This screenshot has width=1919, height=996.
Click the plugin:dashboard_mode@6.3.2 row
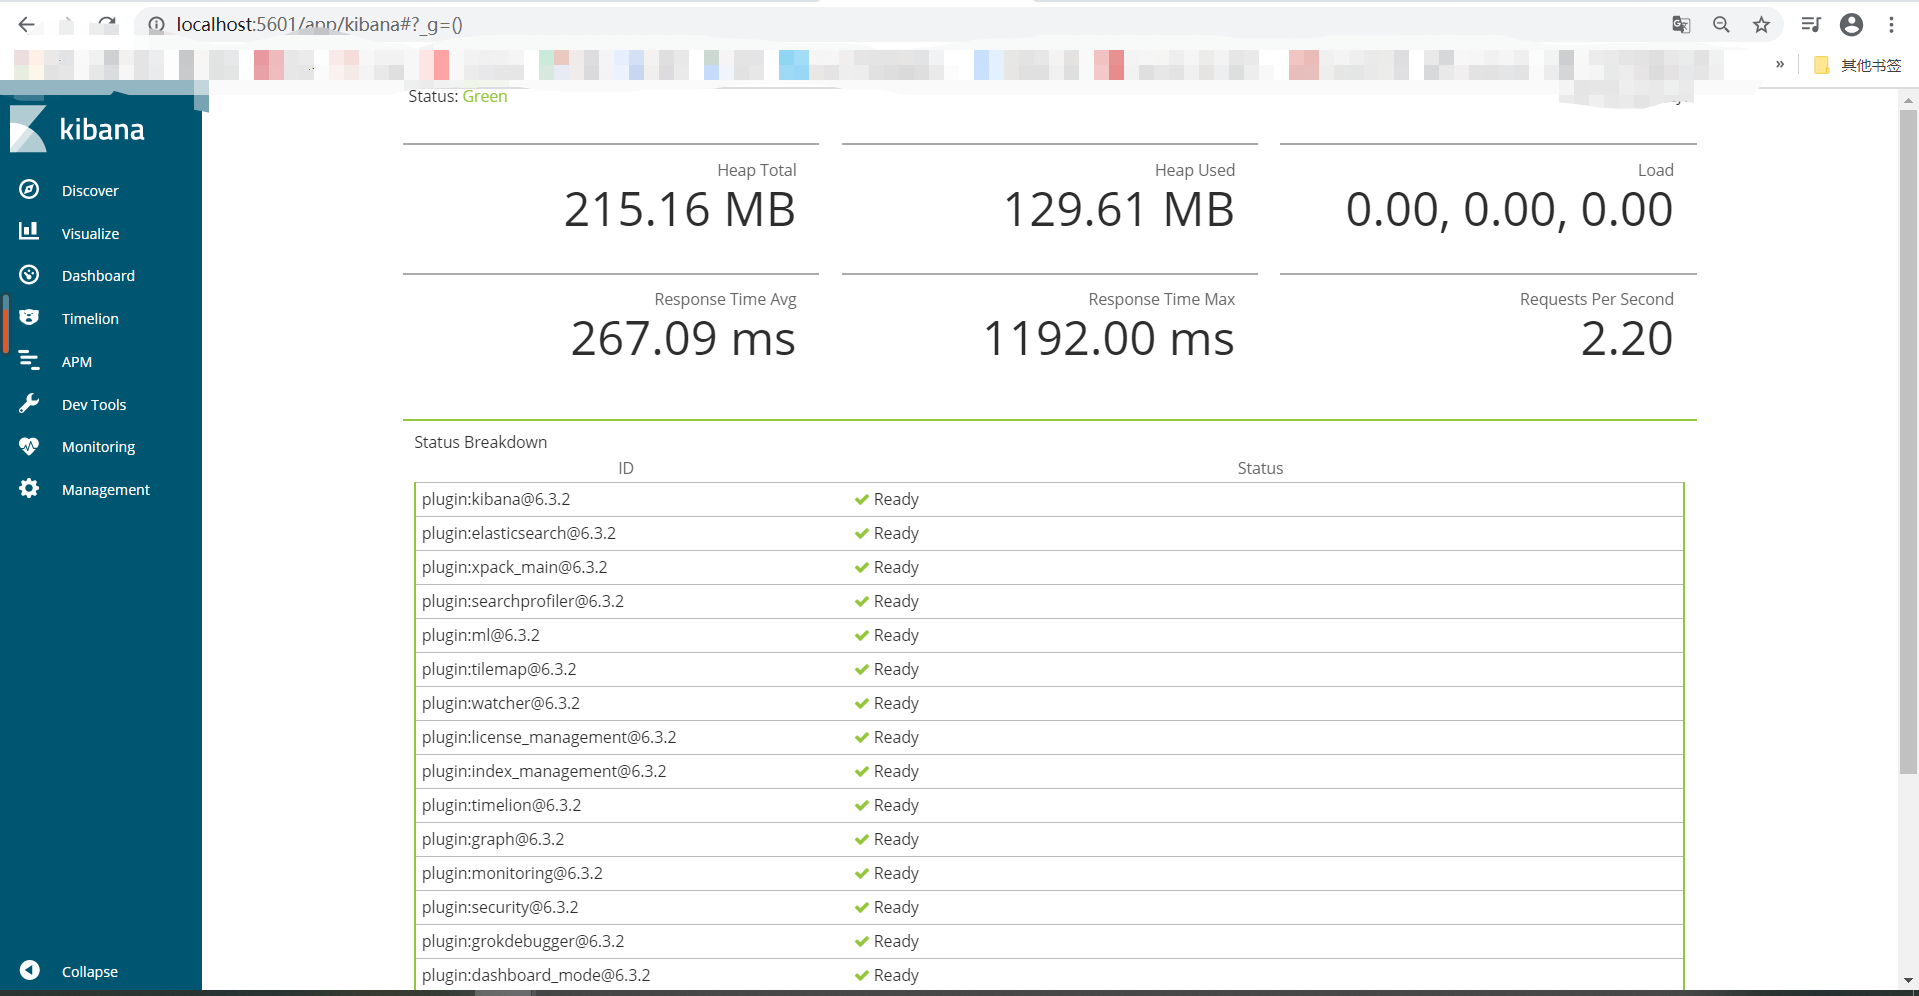[x=1049, y=975]
